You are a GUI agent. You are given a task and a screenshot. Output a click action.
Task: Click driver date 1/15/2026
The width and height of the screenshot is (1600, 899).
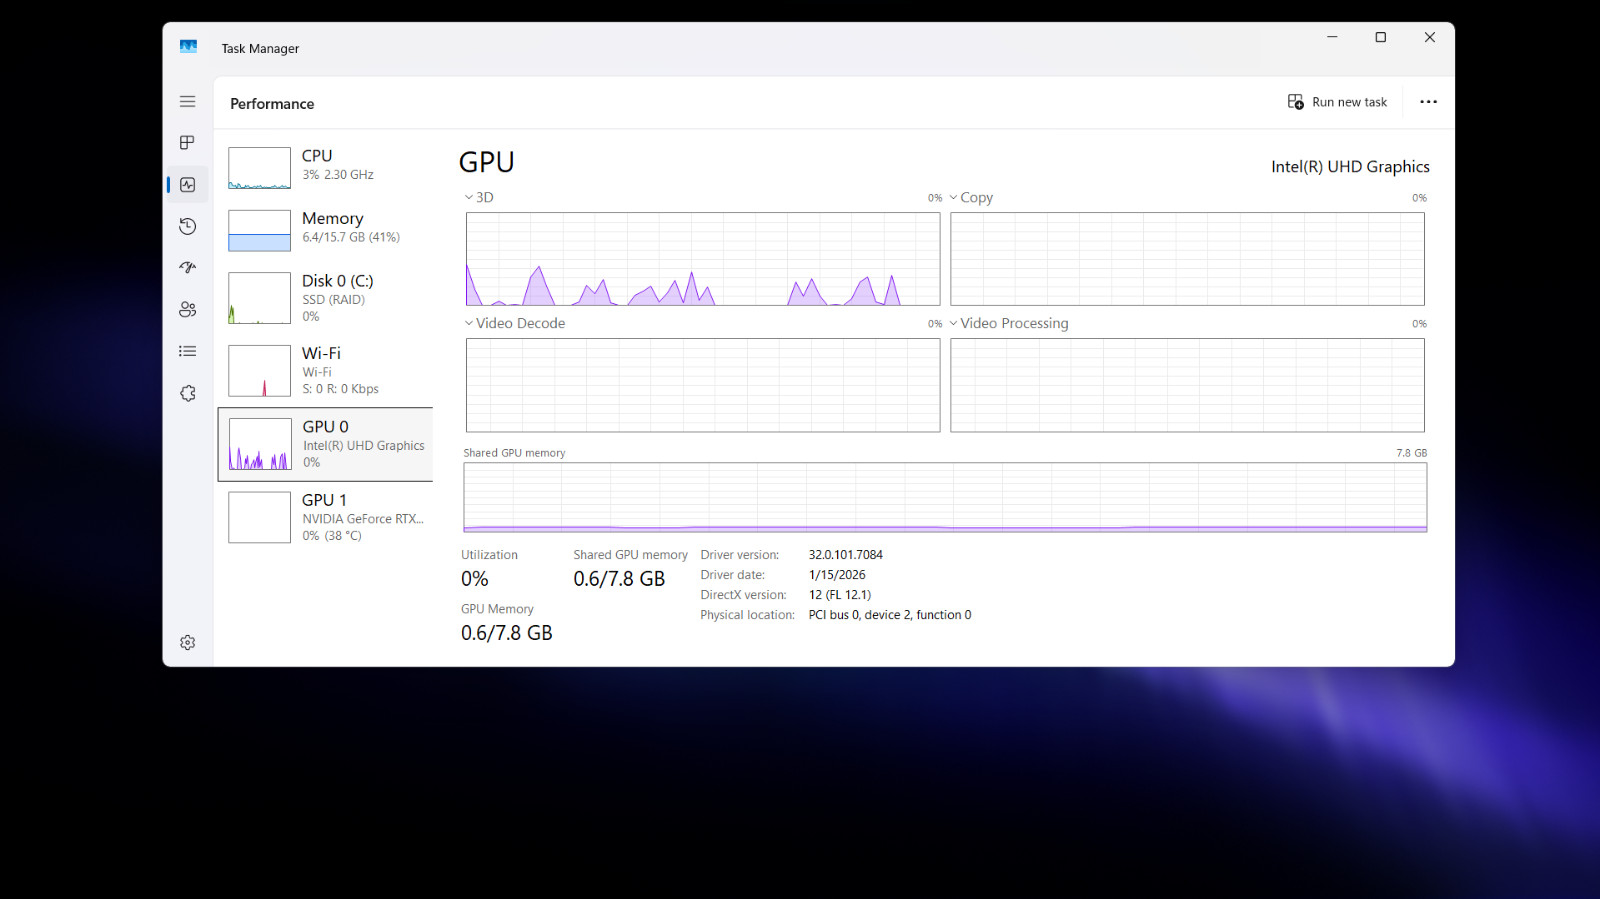837,575
